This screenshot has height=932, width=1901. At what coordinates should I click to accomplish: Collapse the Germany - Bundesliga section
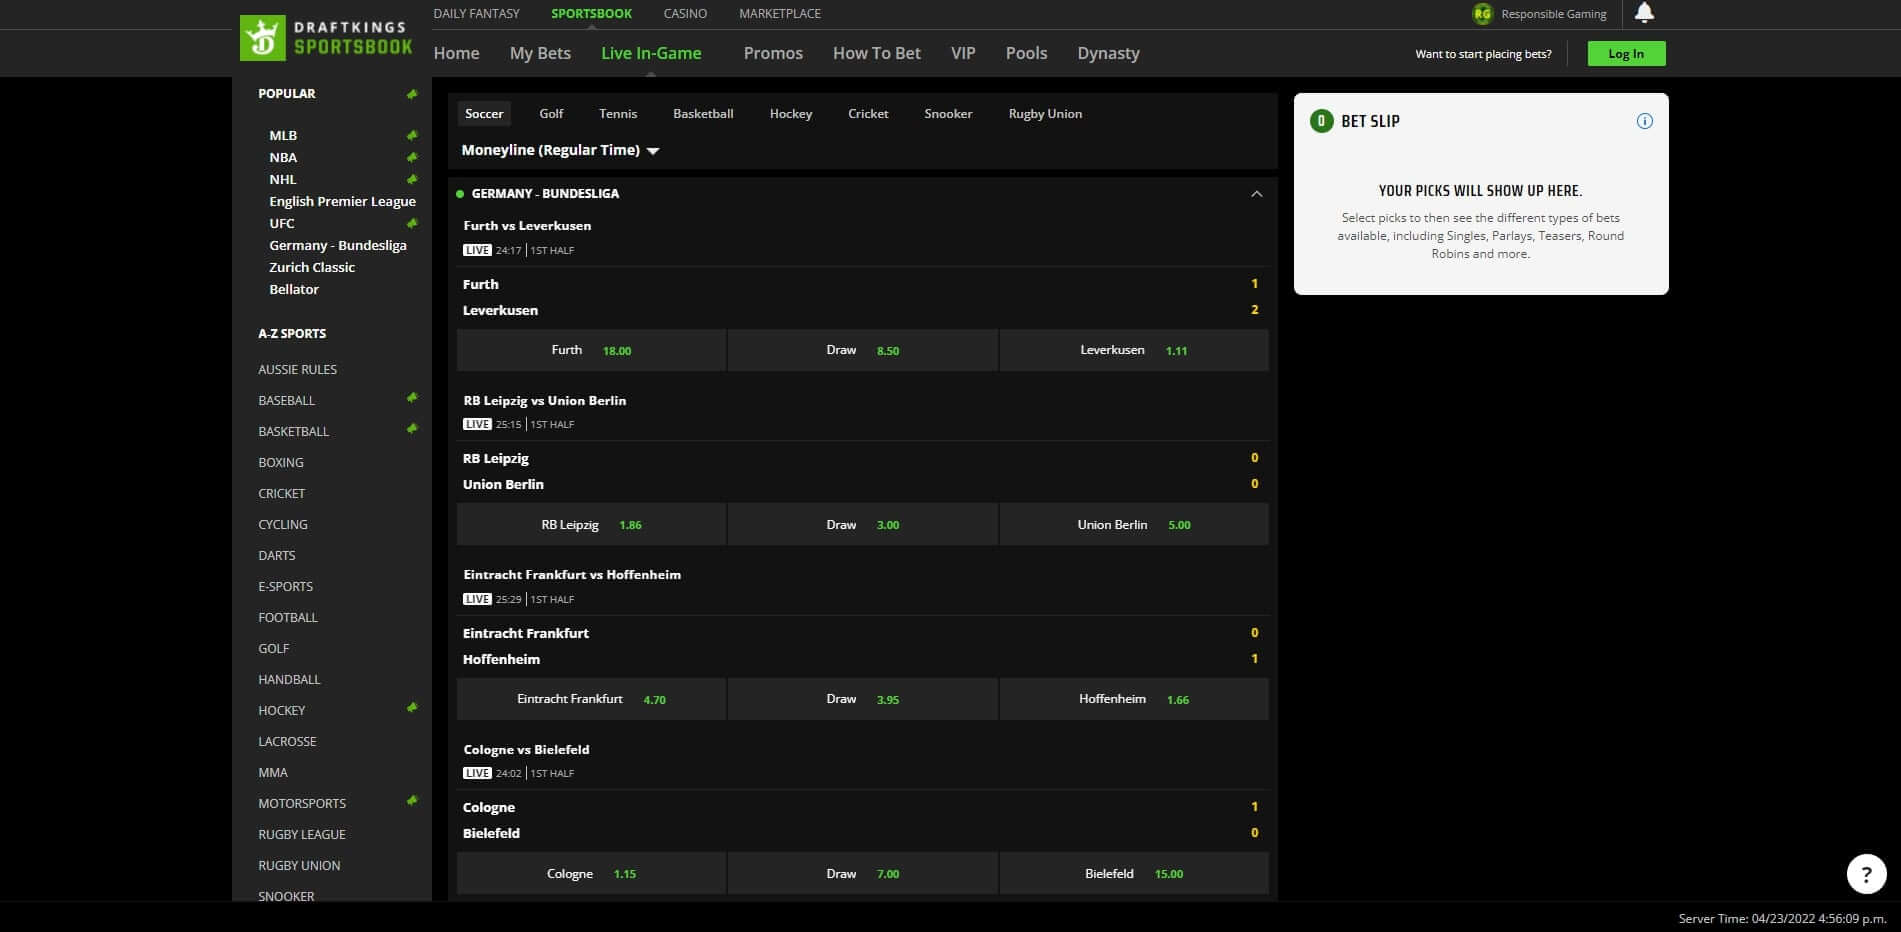(1257, 193)
